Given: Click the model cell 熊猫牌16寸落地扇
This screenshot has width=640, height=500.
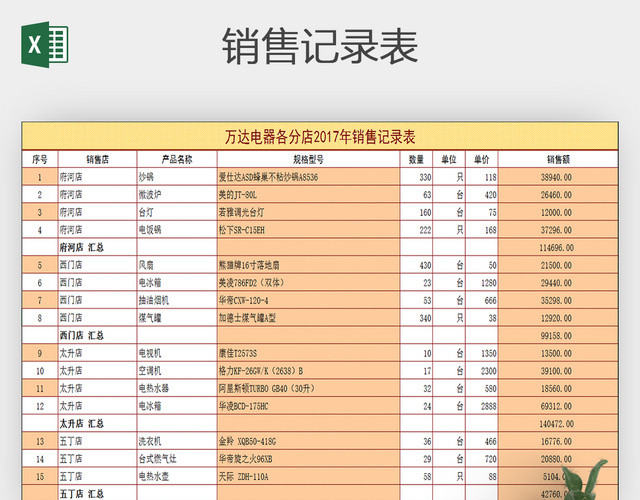Looking at the screenshot, I should [x=308, y=265].
